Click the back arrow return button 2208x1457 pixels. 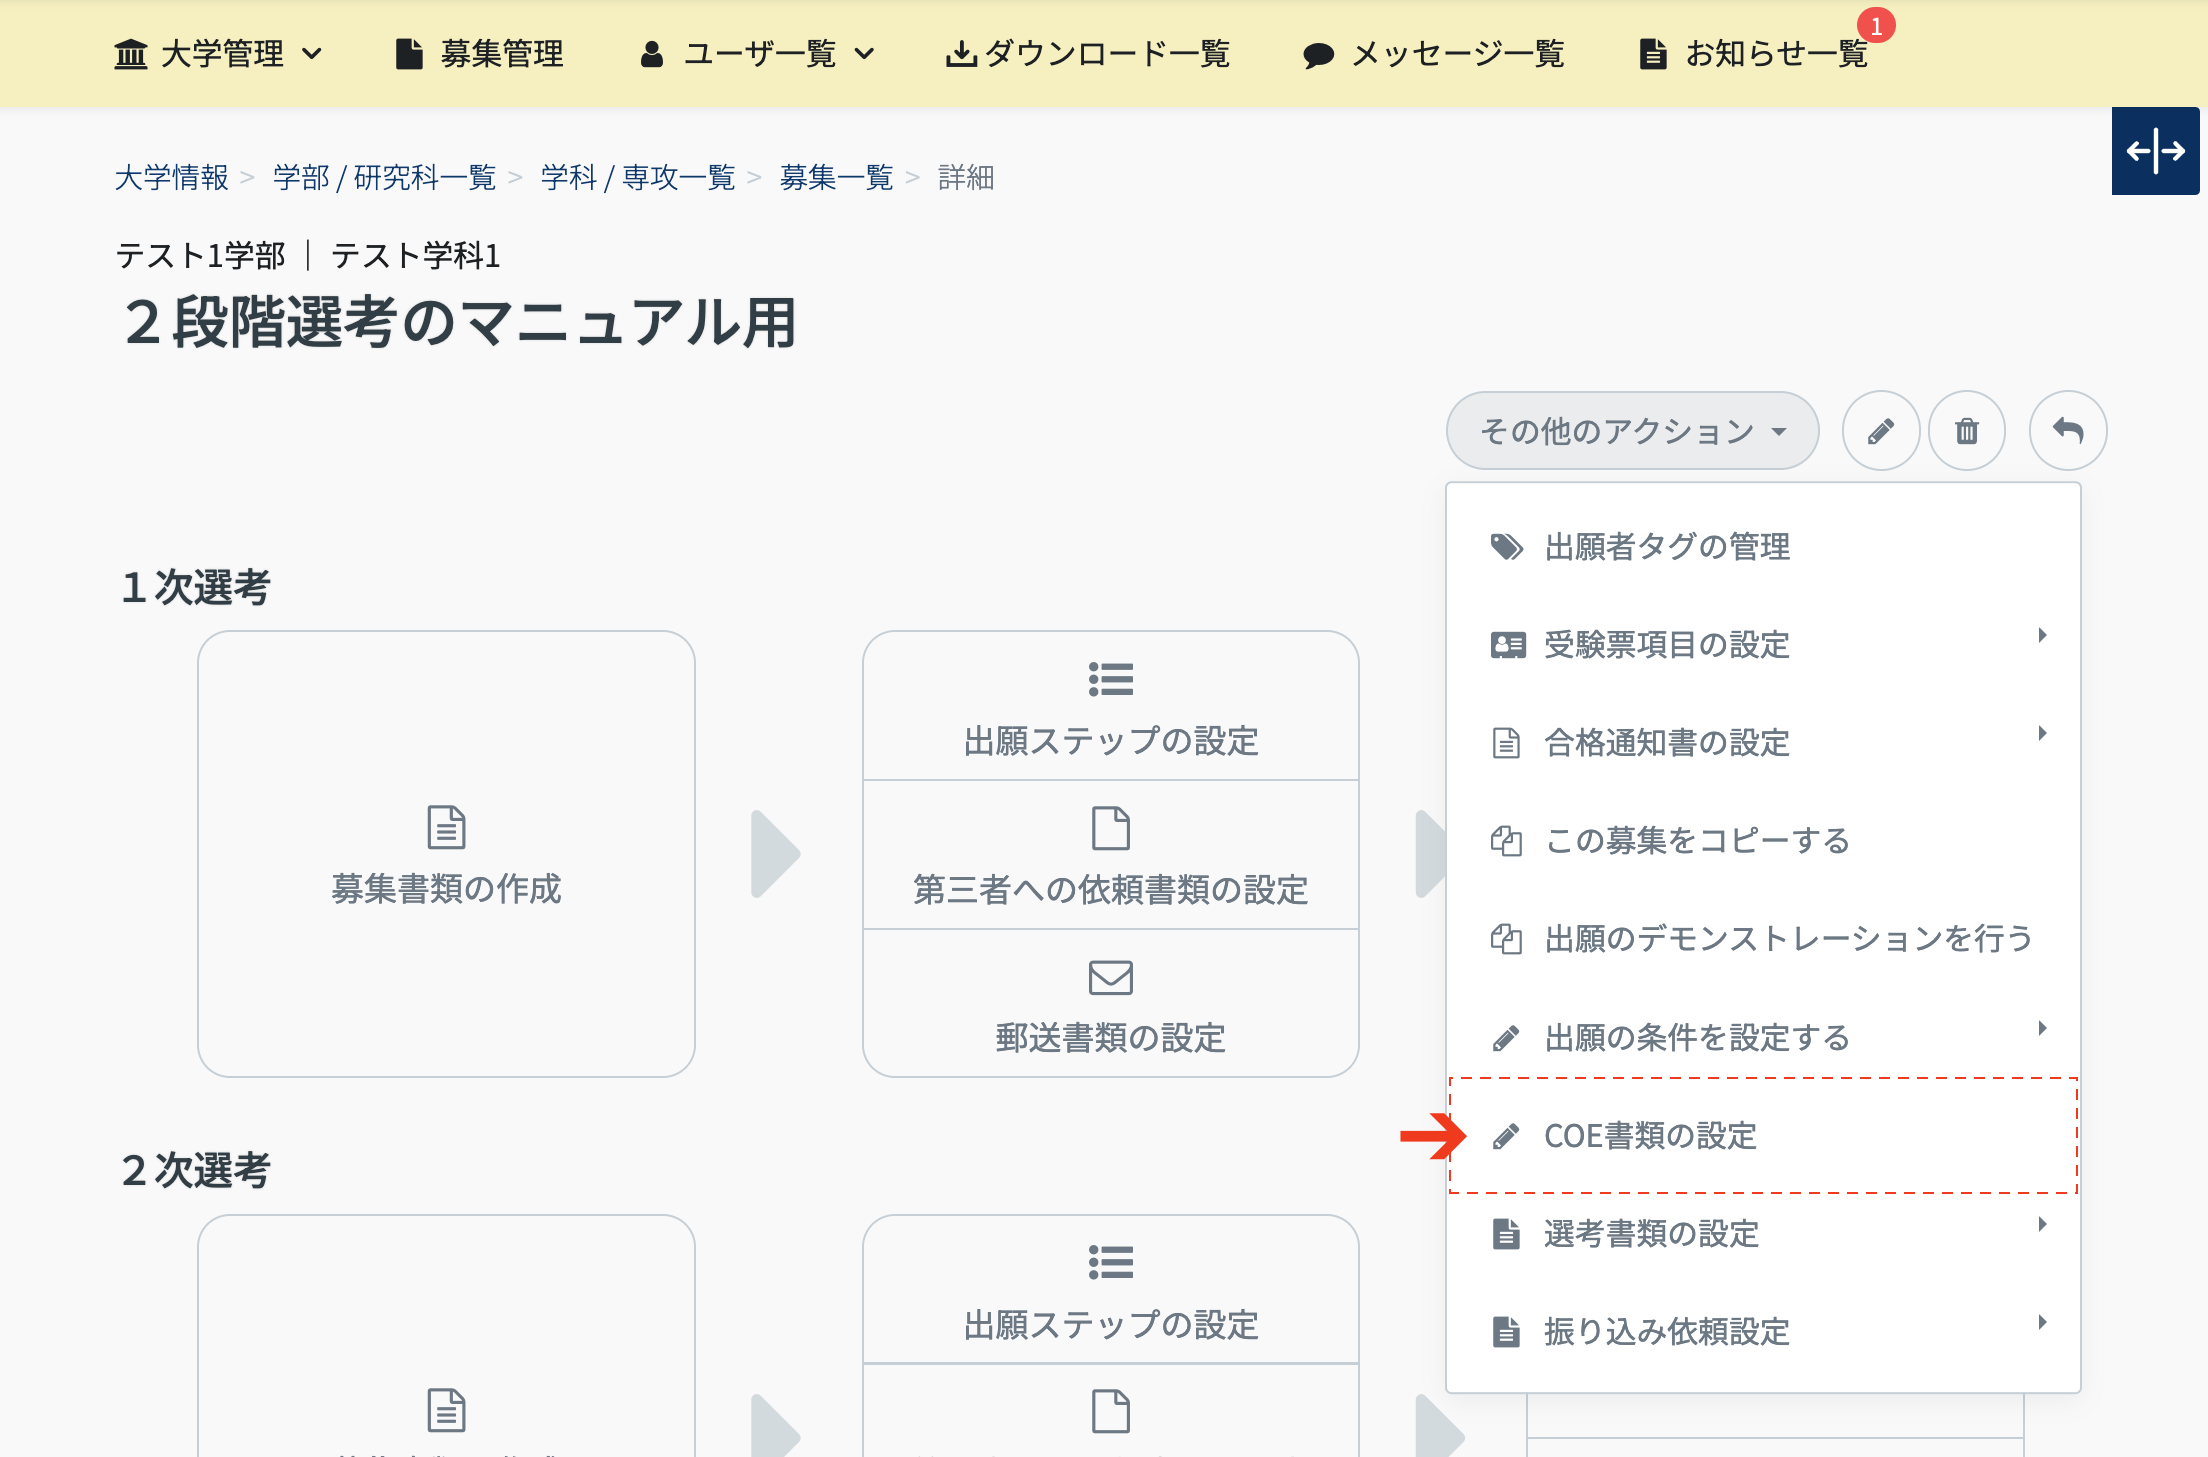(2067, 431)
